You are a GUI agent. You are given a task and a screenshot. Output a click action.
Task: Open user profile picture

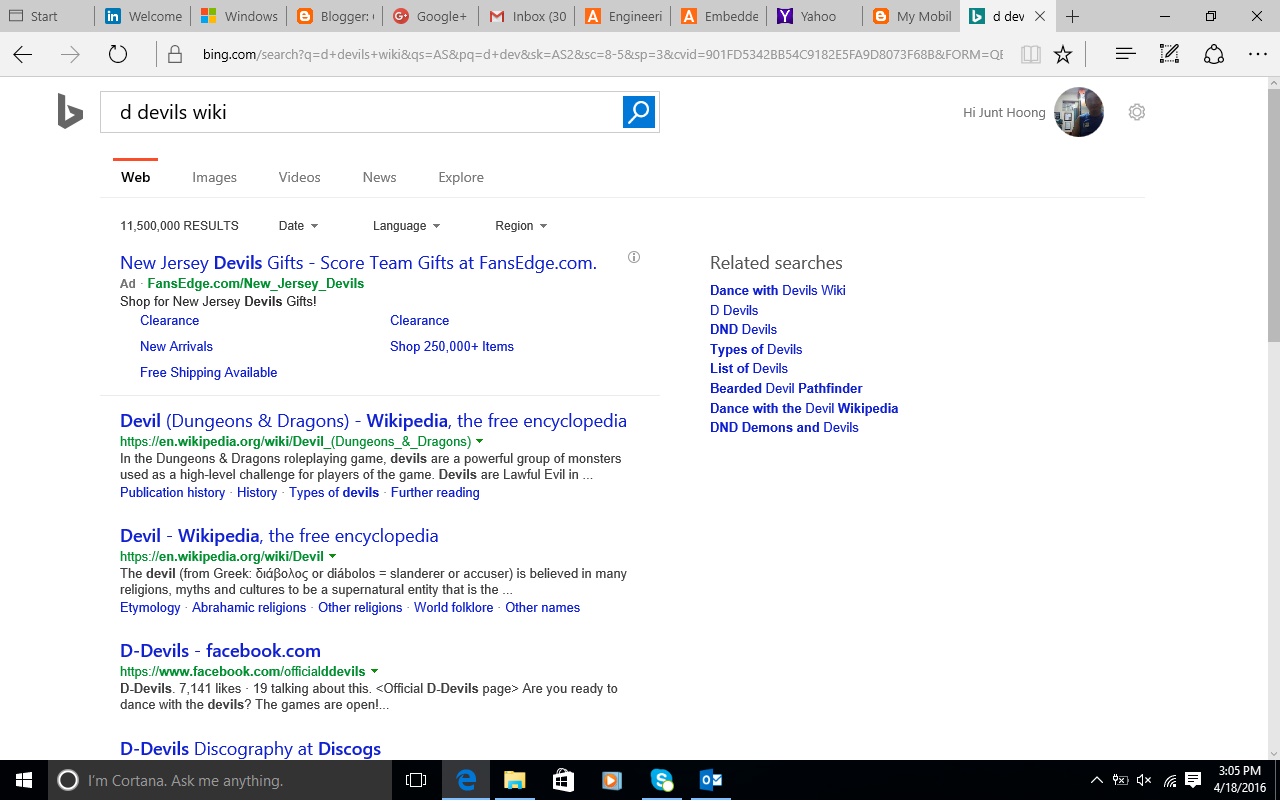(x=1079, y=112)
